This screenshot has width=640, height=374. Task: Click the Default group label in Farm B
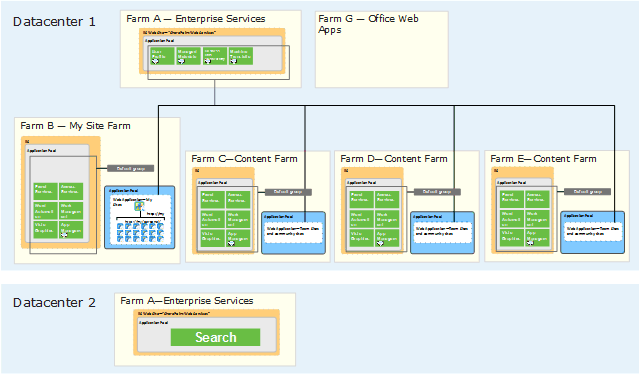pos(131,168)
